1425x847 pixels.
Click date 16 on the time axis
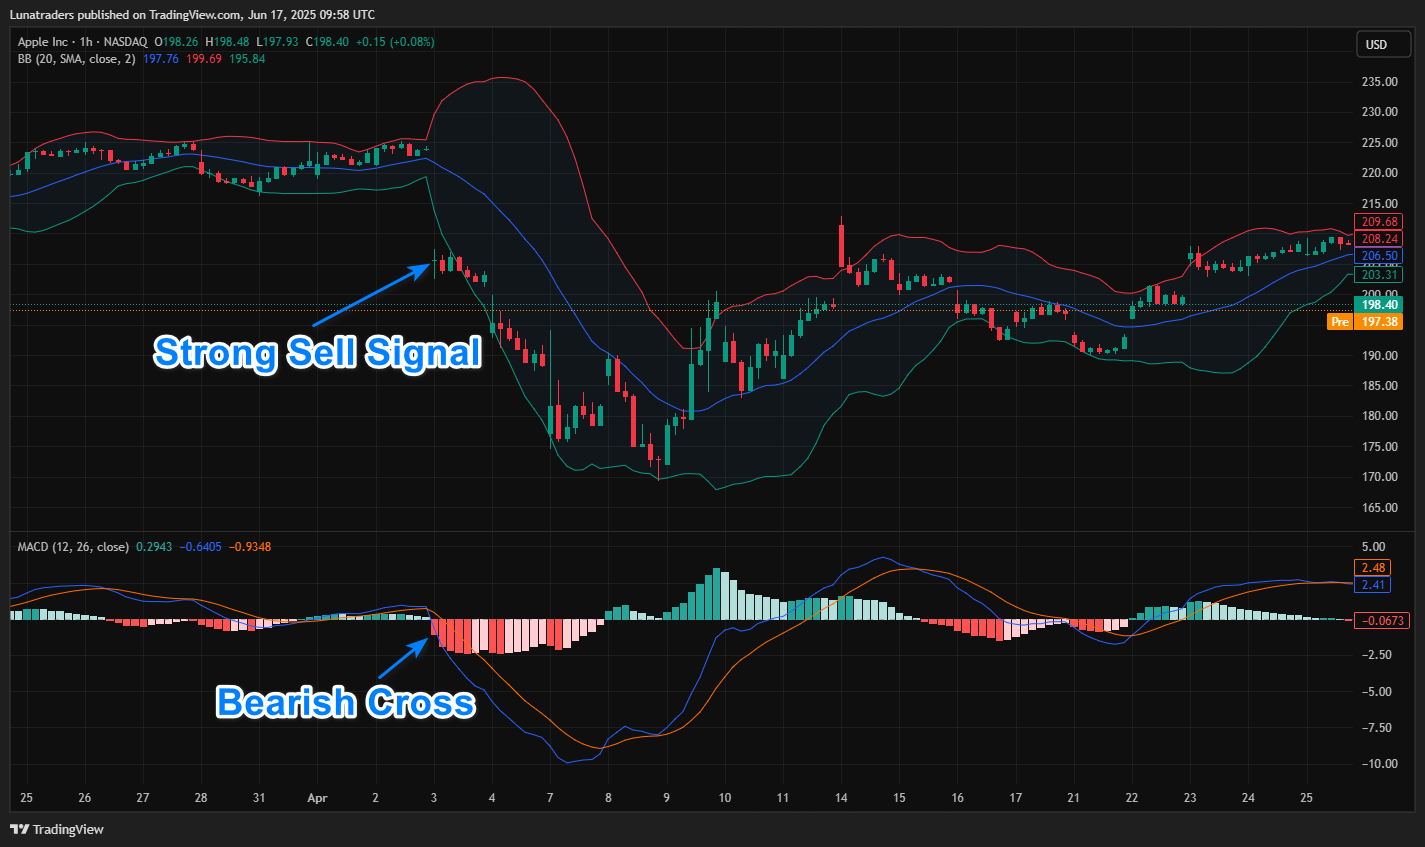[958, 798]
